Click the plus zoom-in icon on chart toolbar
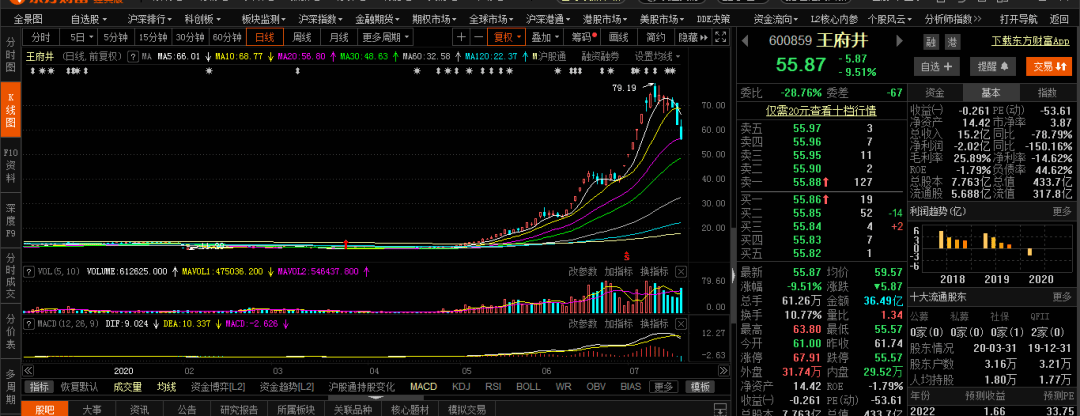The image size is (1080, 416). tap(462, 37)
